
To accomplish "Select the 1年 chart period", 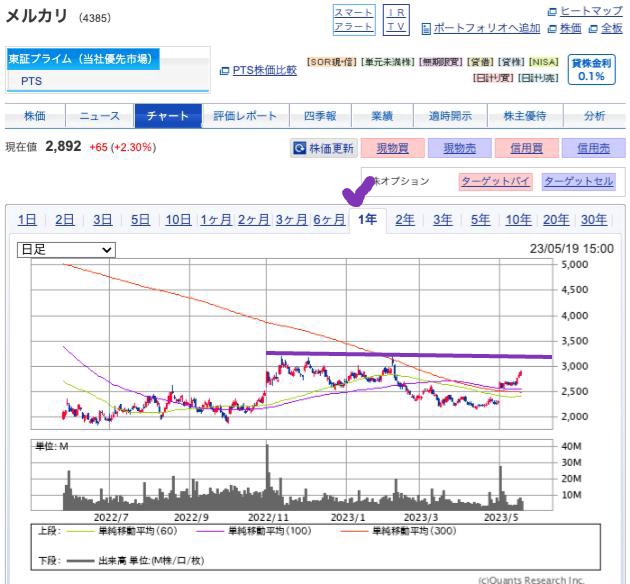I will tap(368, 220).
